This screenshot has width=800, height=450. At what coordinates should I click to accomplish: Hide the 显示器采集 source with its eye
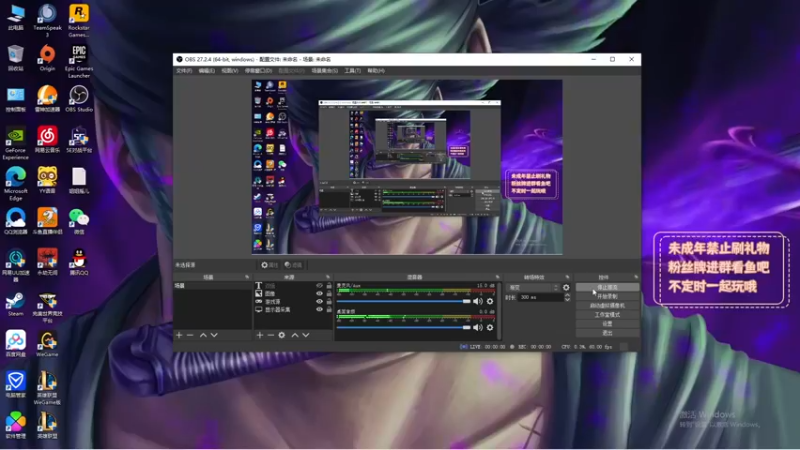point(319,309)
